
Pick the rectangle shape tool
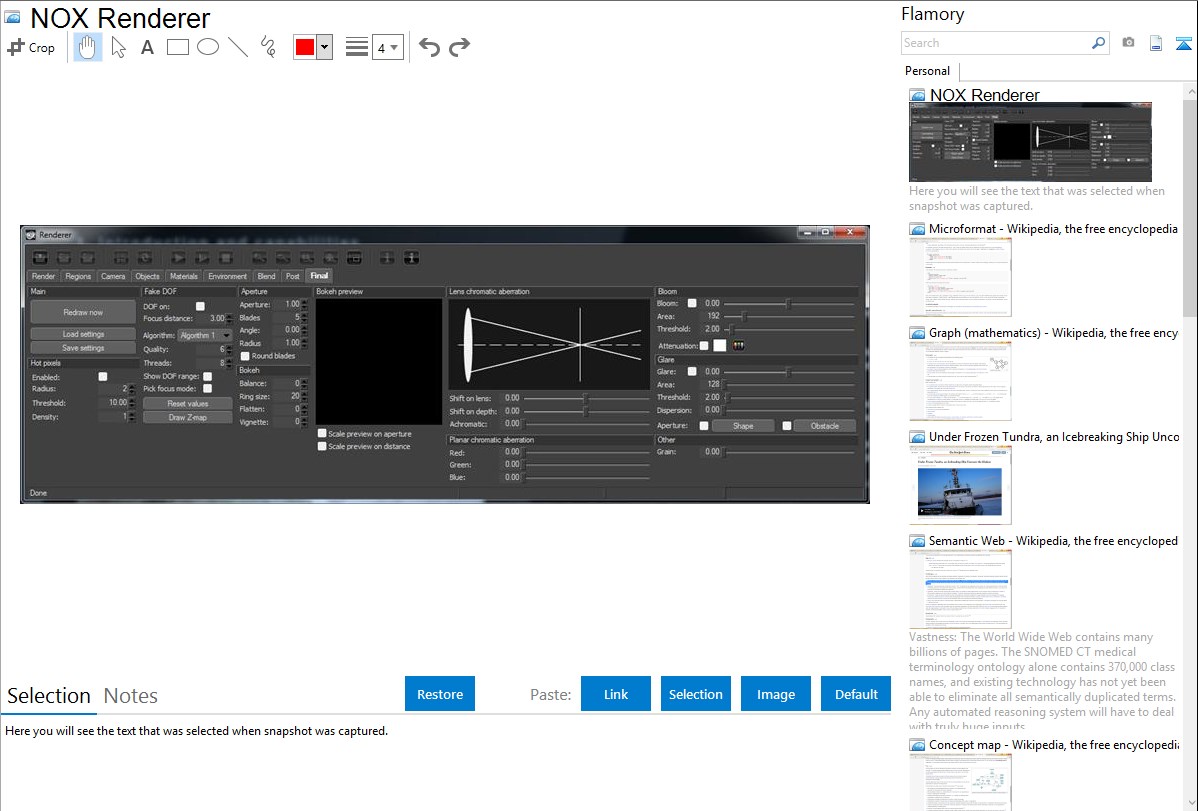click(177, 47)
